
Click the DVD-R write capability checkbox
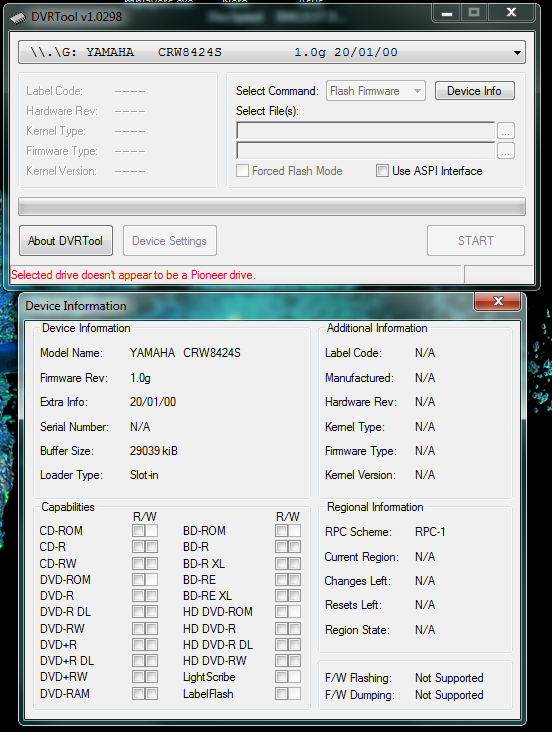[151, 596]
